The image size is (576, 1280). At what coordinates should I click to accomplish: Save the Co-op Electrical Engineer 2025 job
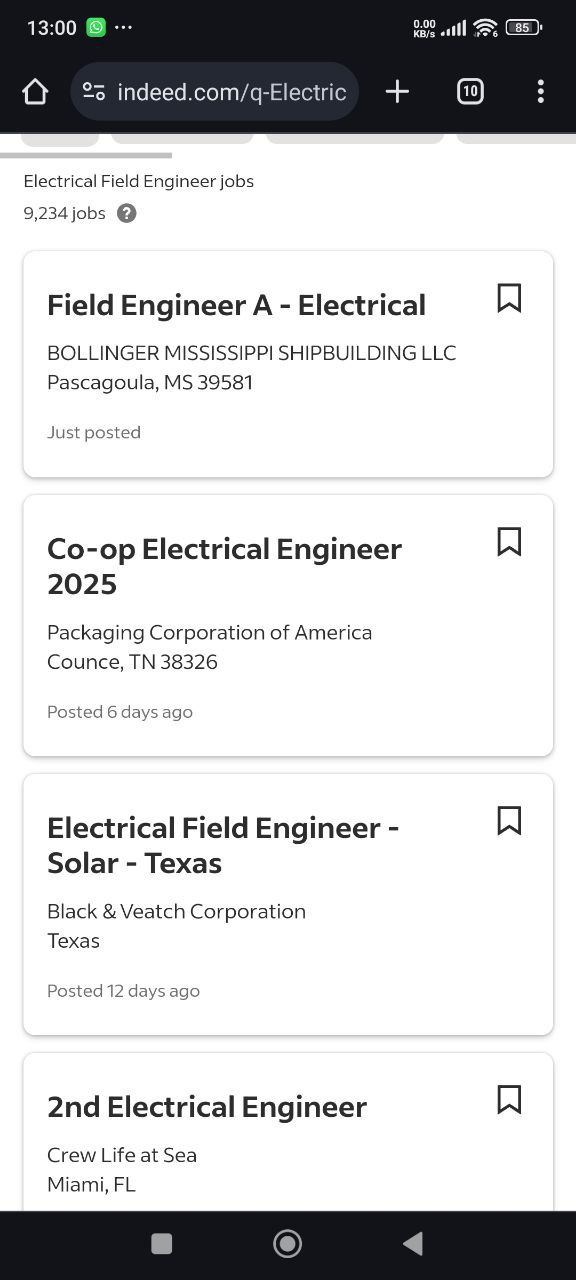click(509, 542)
